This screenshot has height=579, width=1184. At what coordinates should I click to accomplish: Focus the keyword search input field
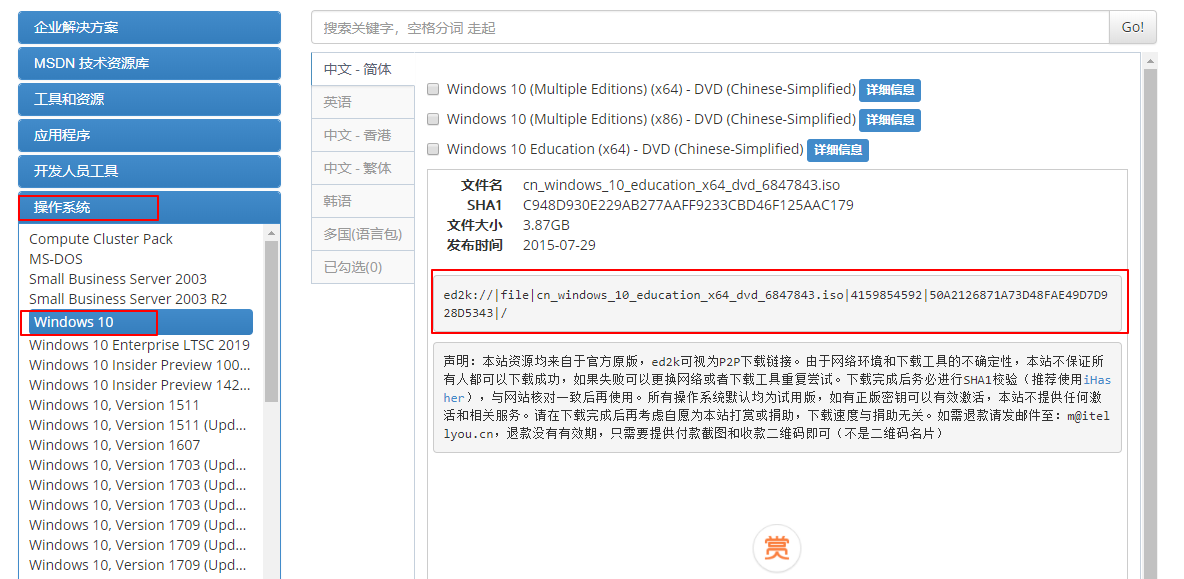(711, 27)
